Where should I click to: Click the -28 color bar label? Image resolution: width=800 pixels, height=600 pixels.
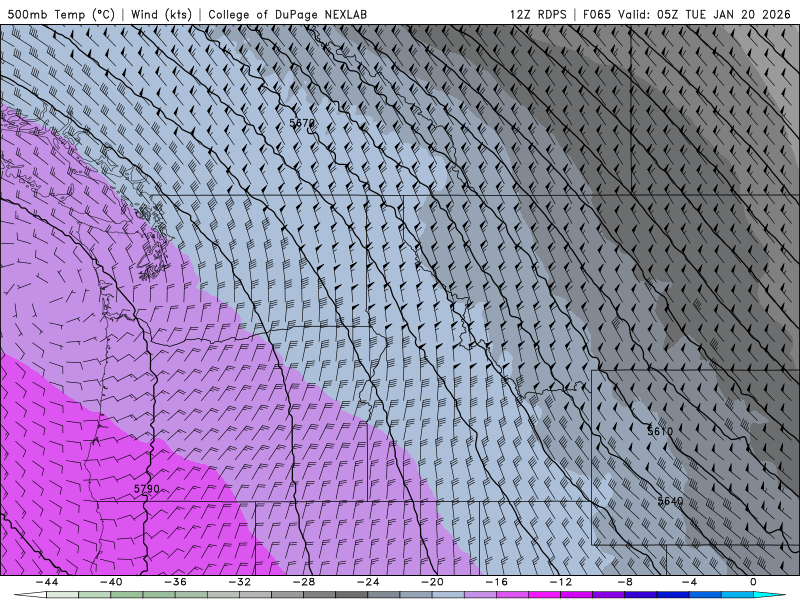[x=304, y=582]
